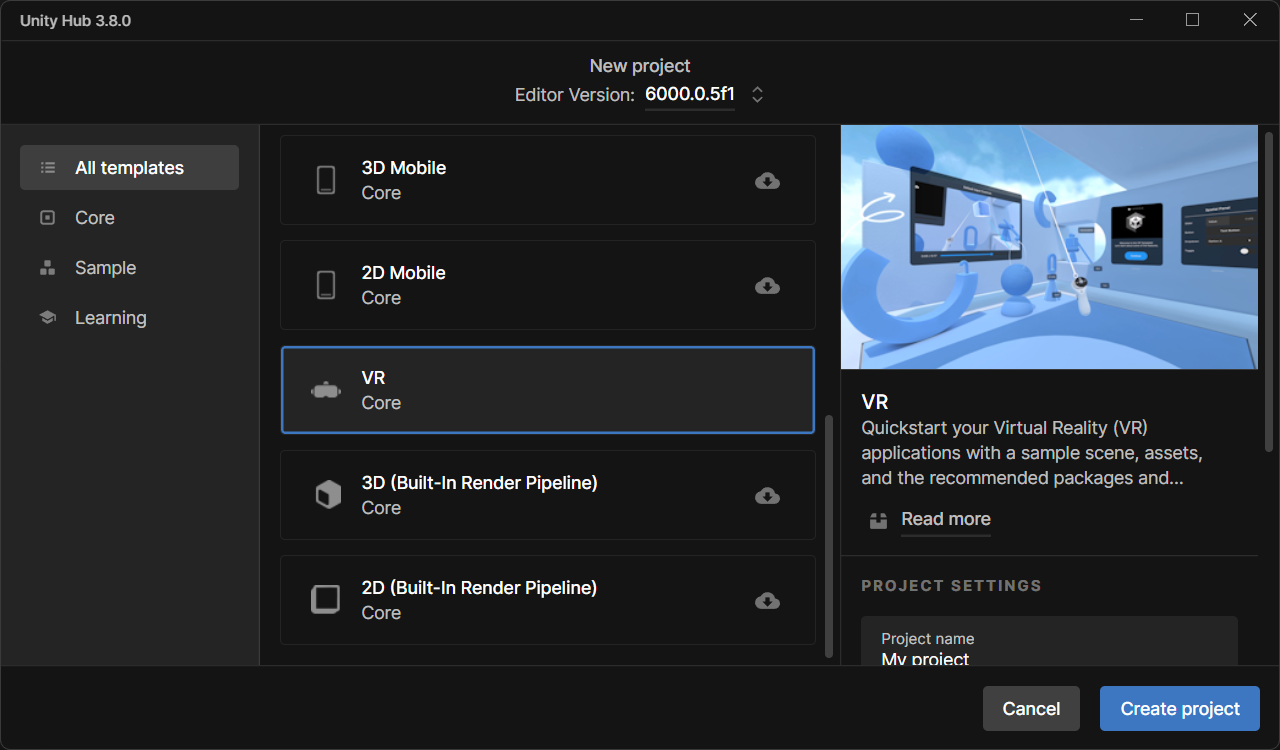Viewport: 1280px width, 750px height.
Task: Cancel new project creation
Action: 1031,709
